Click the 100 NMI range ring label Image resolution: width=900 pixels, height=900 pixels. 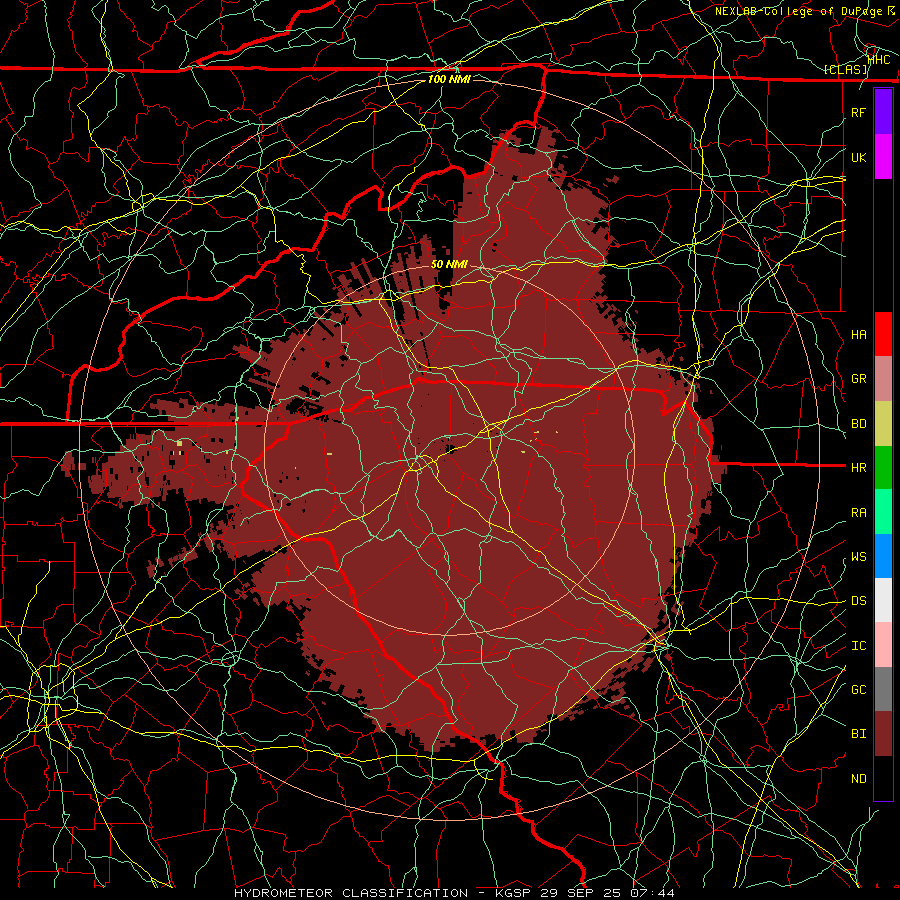(x=449, y=79)
